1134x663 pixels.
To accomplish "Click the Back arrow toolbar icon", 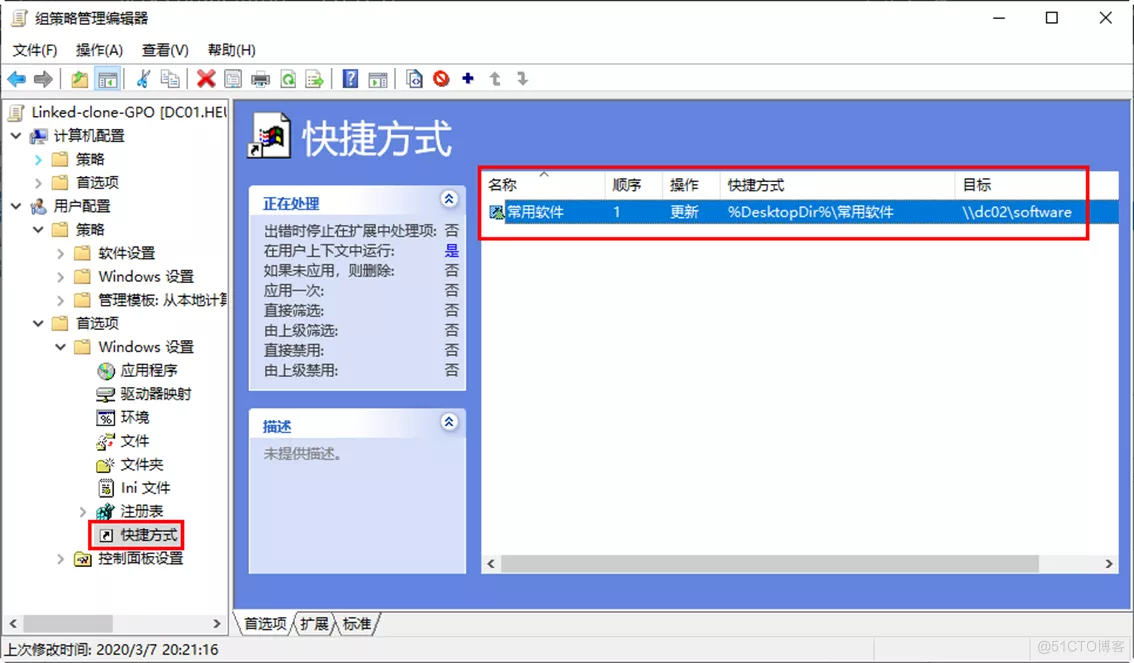I will coord(17,79).
